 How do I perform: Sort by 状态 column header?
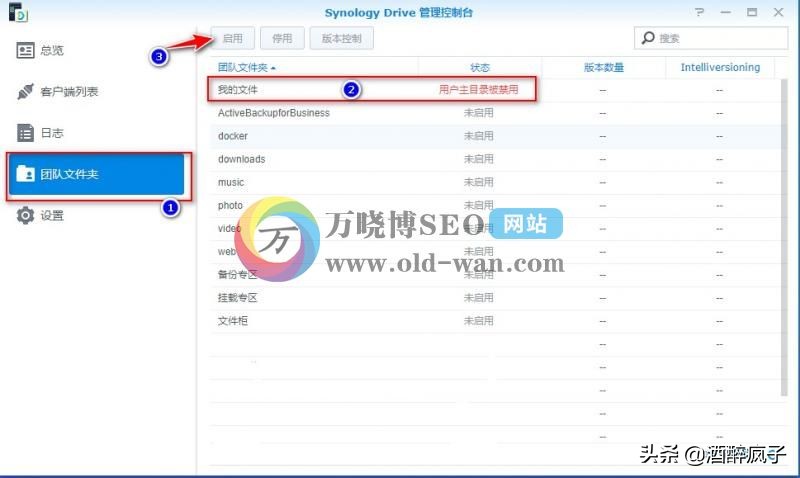coord(480,67)
